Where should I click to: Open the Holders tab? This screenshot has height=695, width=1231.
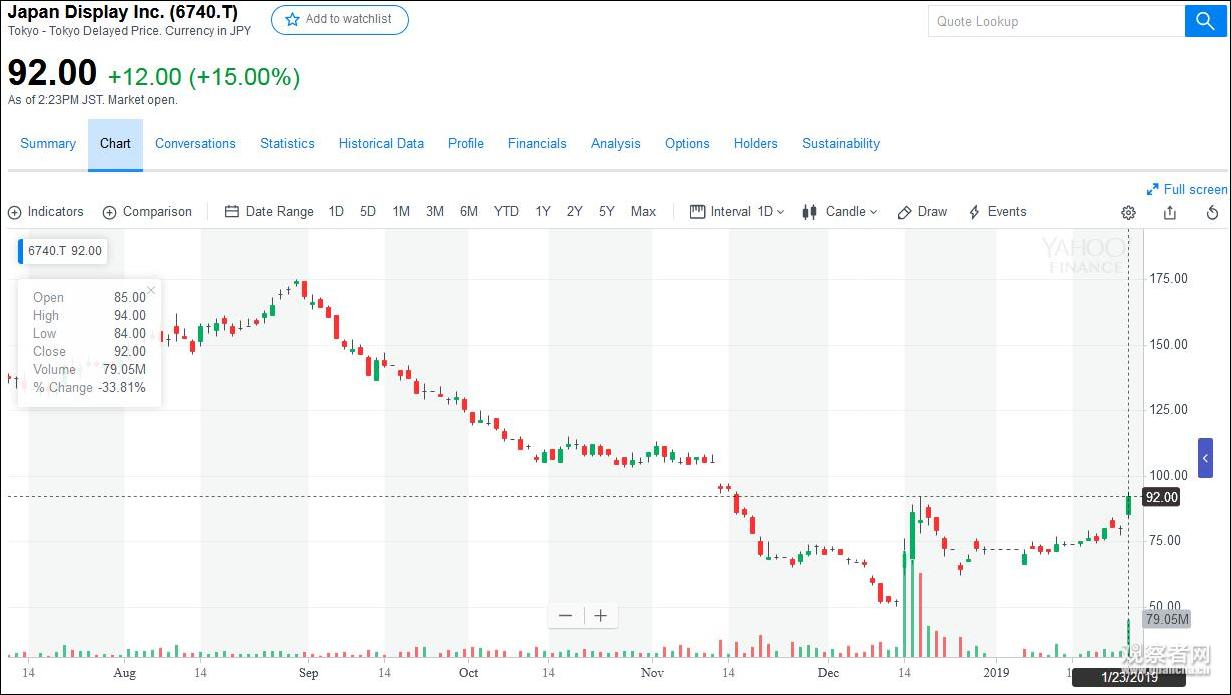[x=755, y=143]
